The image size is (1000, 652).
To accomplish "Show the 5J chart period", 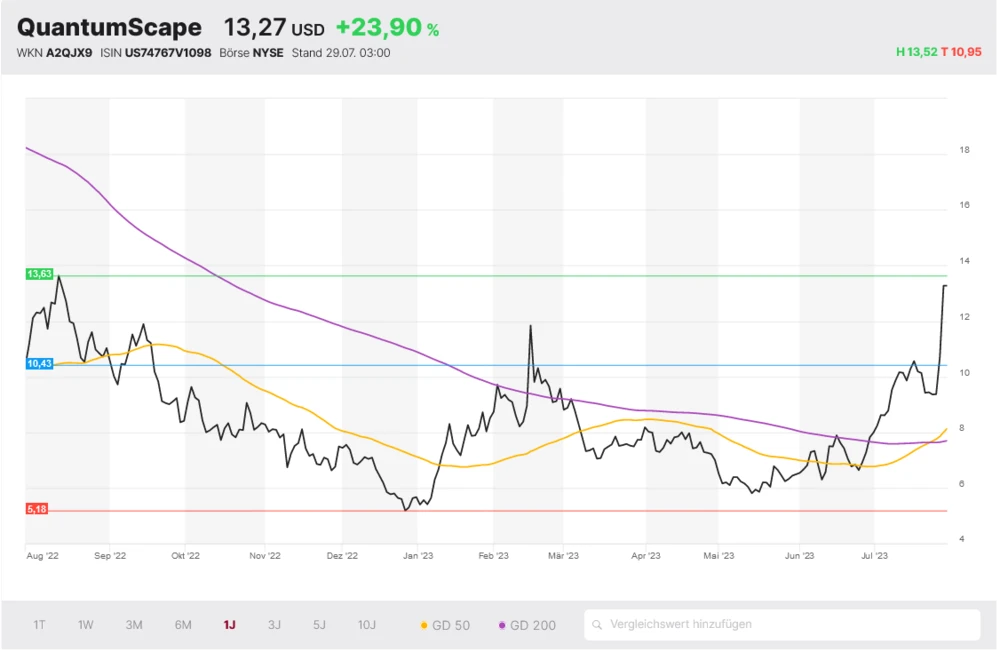I will [319, 625].
